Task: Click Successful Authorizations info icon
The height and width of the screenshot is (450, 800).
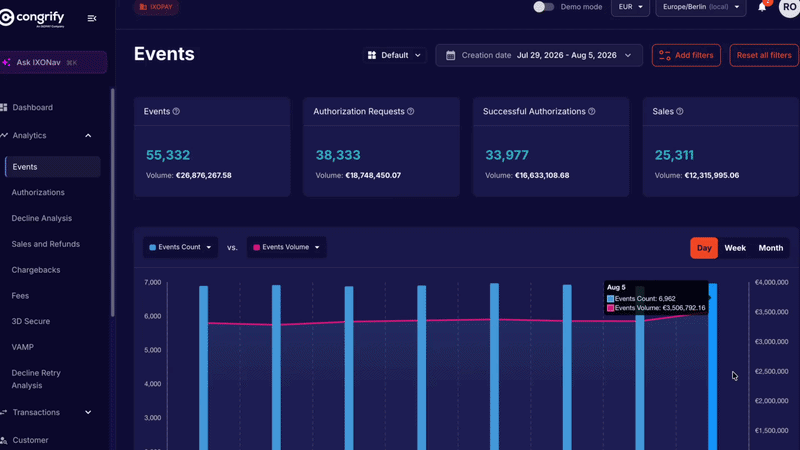Action: coord(592,111)
